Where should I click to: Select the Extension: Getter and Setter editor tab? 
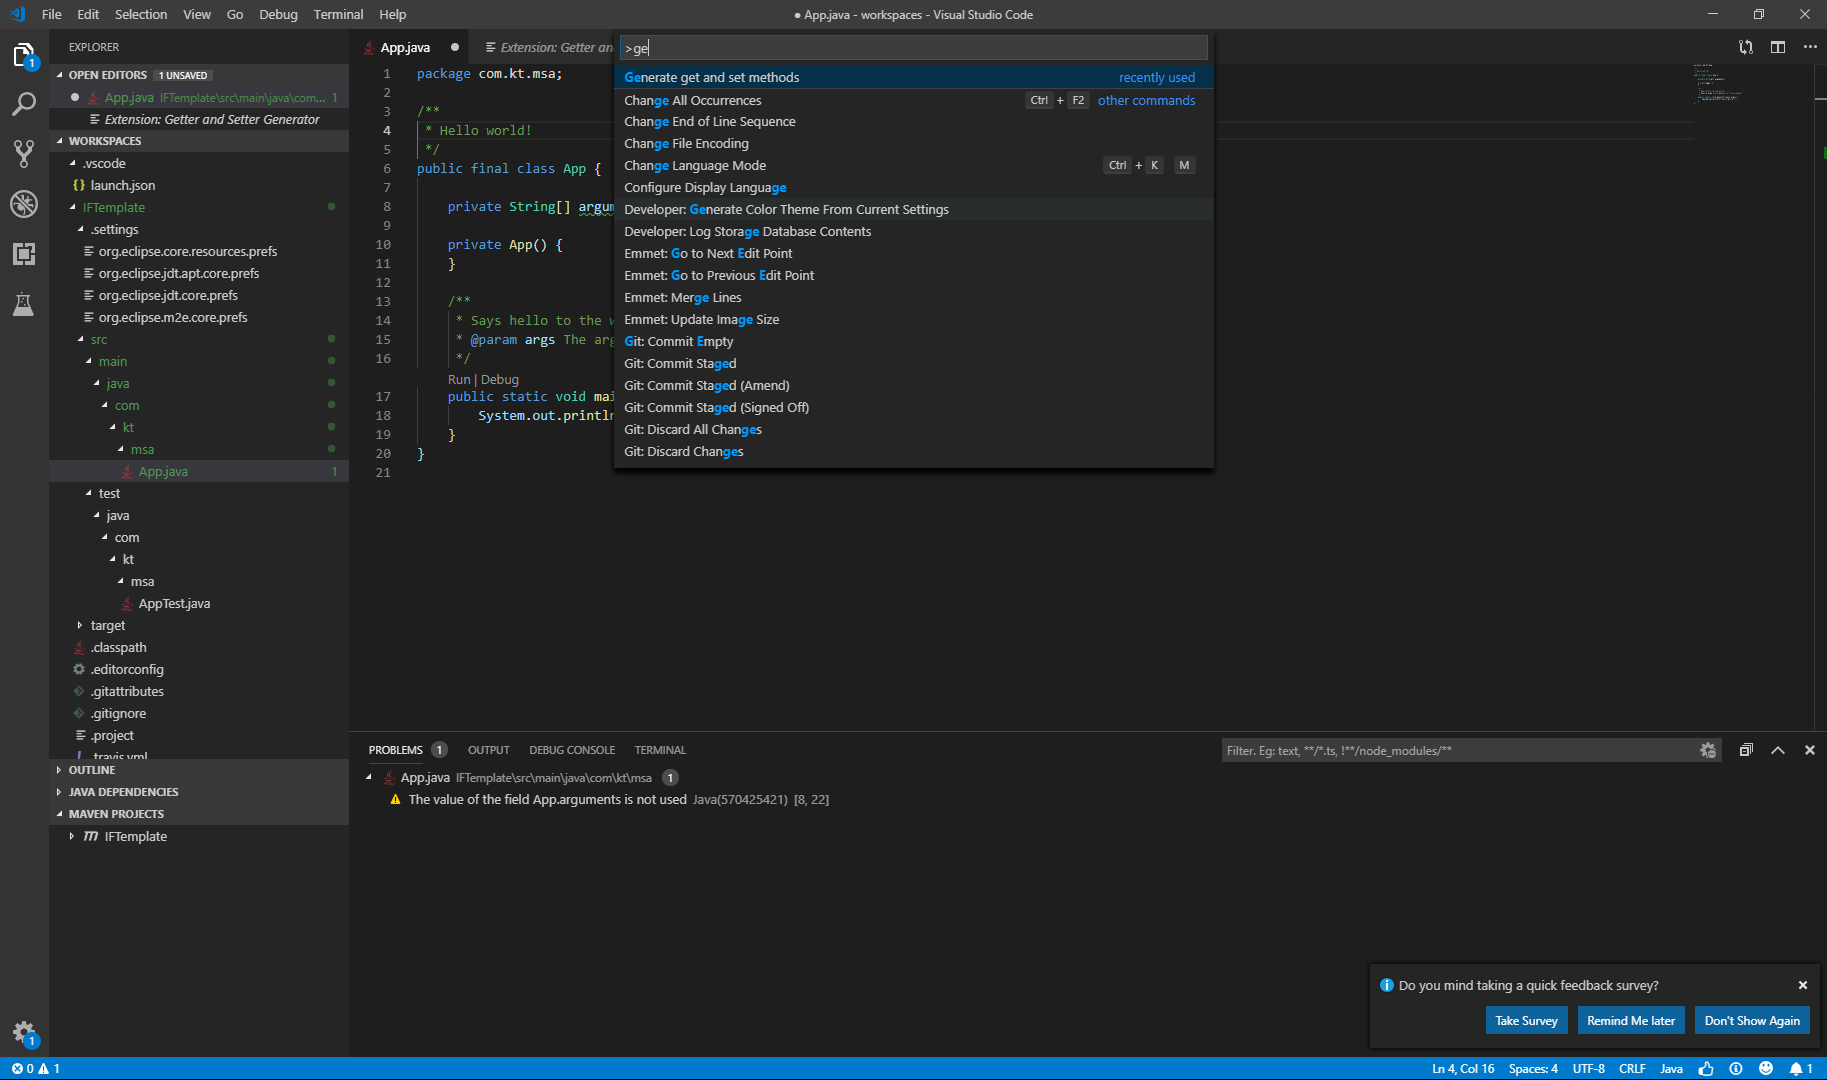tap(549, 47)
